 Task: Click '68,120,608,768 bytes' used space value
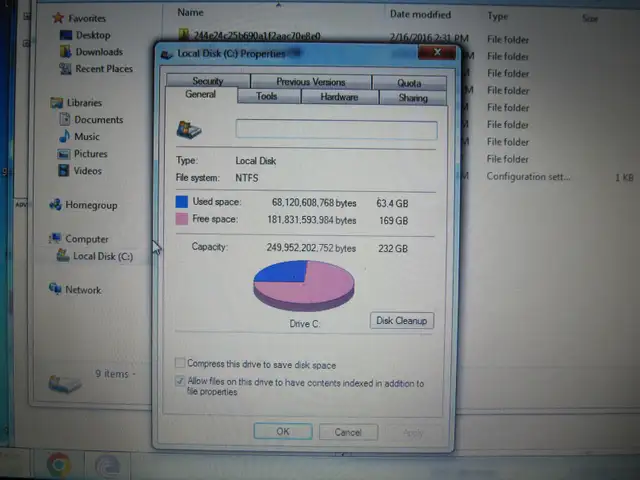coord(314,203)
